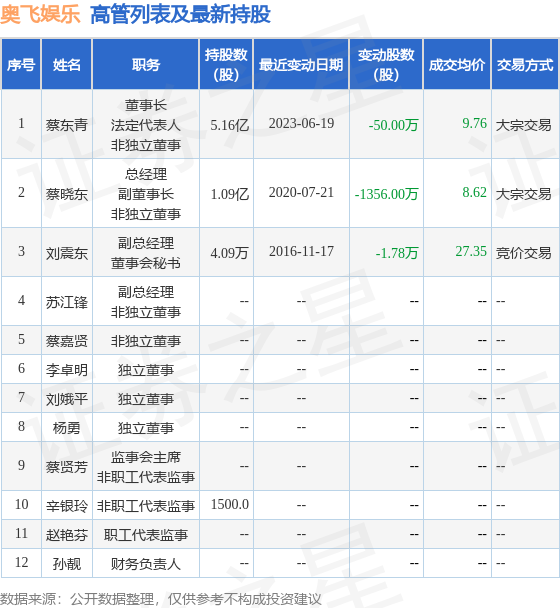The height and width of the screenshot is (608, 560).
Task: Click the 竞价交易 cell
Action: click(524, 253)
